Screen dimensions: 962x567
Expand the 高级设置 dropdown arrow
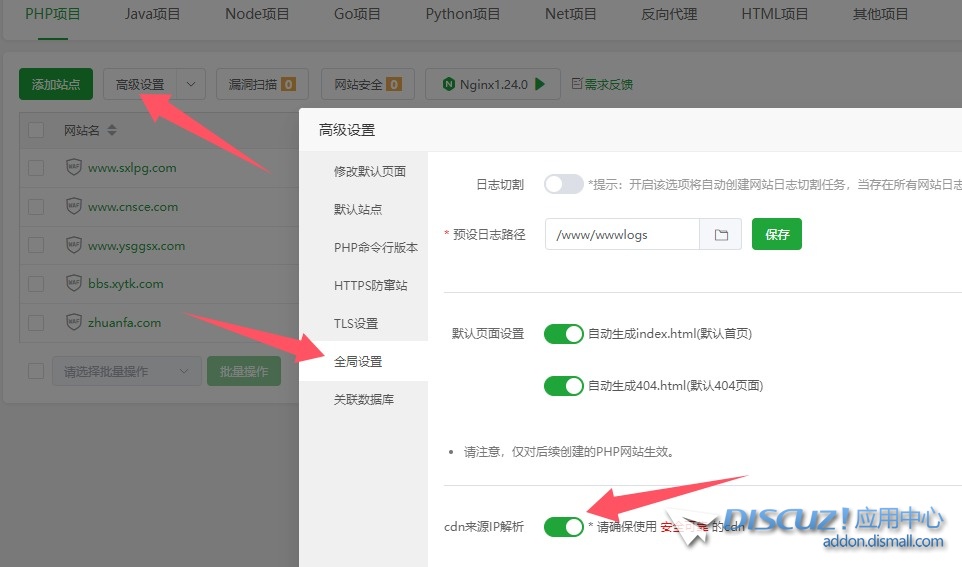point(191,85)
